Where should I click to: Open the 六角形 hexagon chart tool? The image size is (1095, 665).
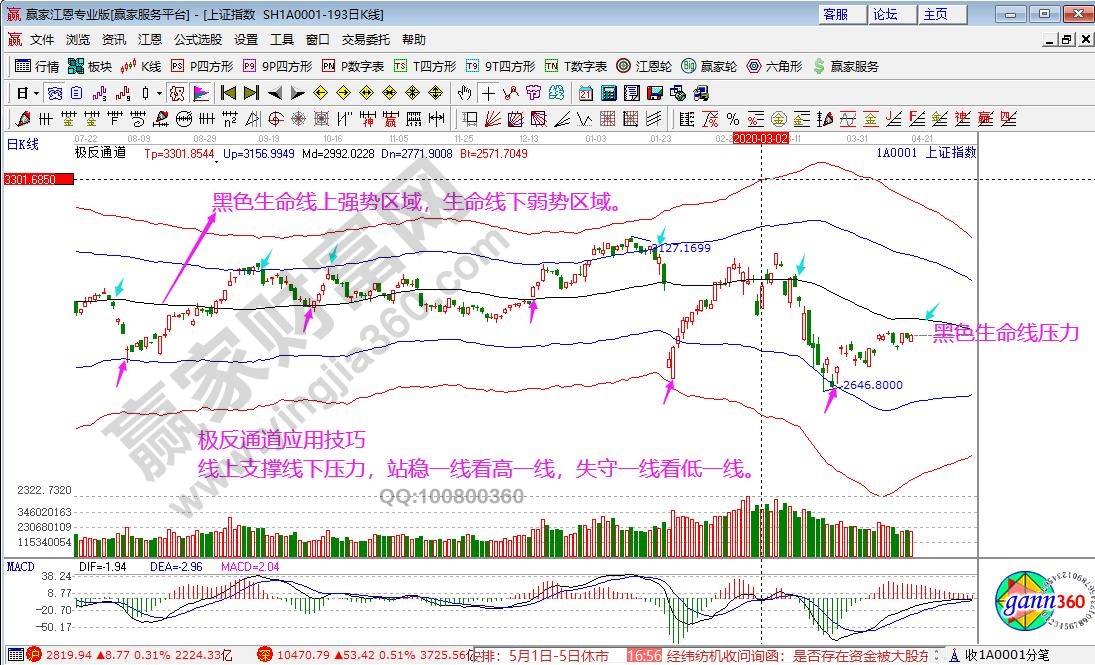[774, 66]
